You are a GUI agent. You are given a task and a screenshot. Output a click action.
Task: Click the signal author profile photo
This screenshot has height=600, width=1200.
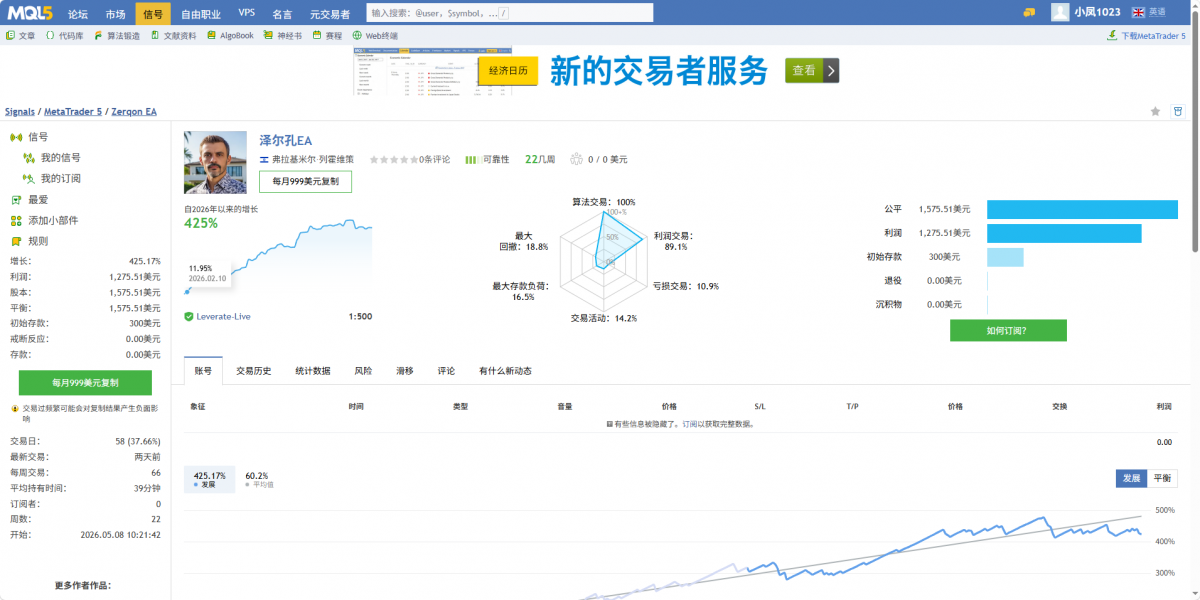pyautogui.click(x=215, y=162)
